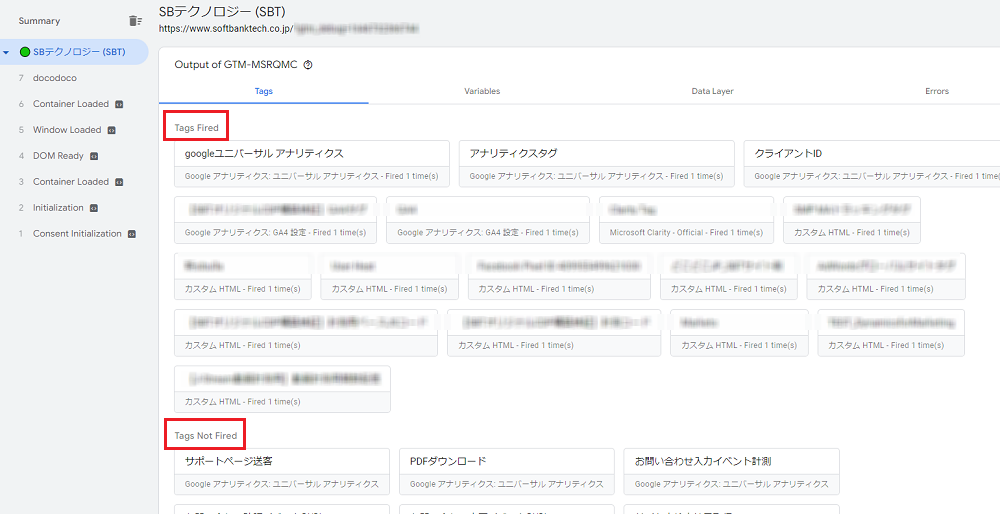Open the Data Layer tab
The height and width of the screenshot is (514, 1000).
pyautogui.click(x=712, y=91)
